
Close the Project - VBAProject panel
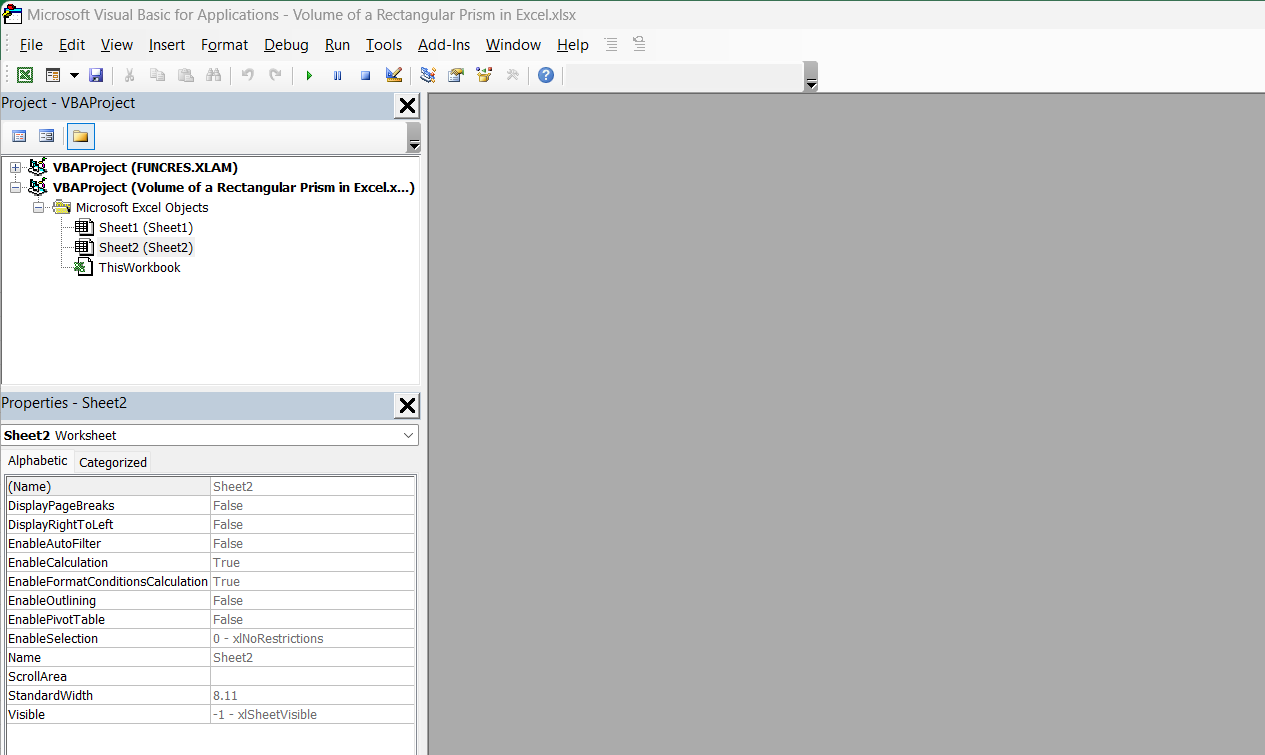click(x=407, y=106)
